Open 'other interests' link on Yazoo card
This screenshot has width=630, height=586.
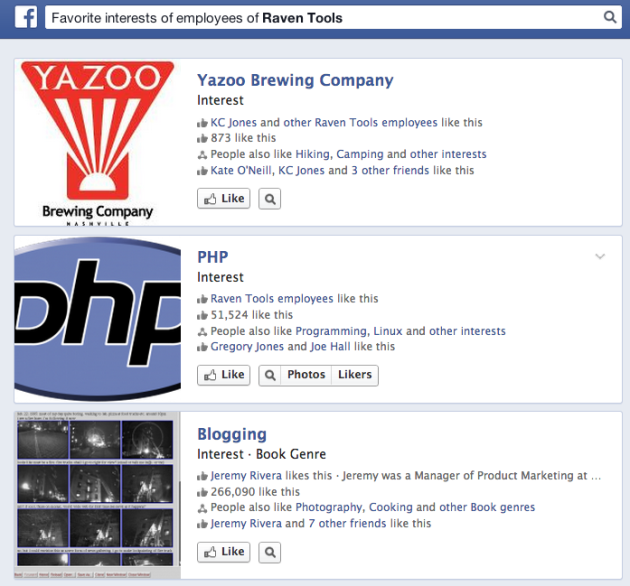coord(448,154)
